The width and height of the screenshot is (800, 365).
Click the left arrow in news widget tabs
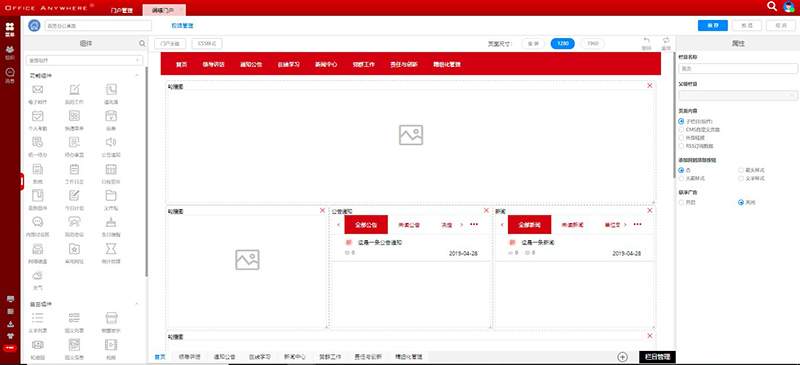point(502,225)
